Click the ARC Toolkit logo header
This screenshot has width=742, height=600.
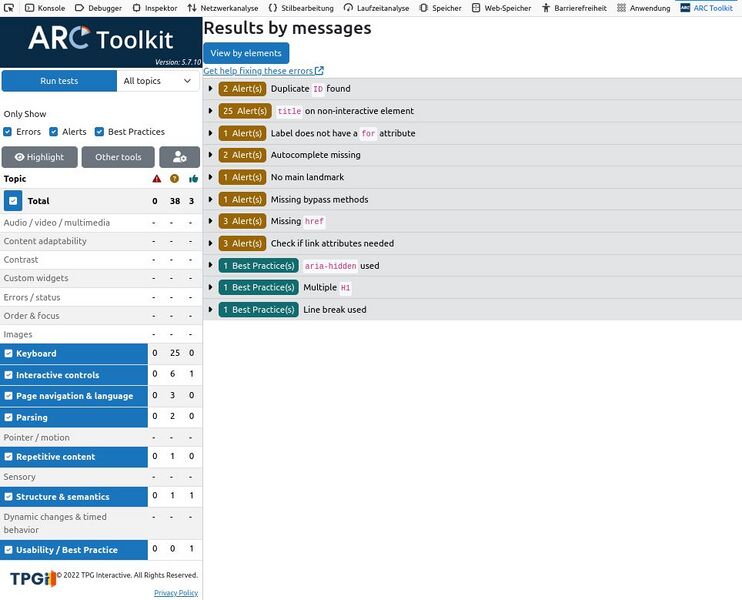click(x=100, y=39)
